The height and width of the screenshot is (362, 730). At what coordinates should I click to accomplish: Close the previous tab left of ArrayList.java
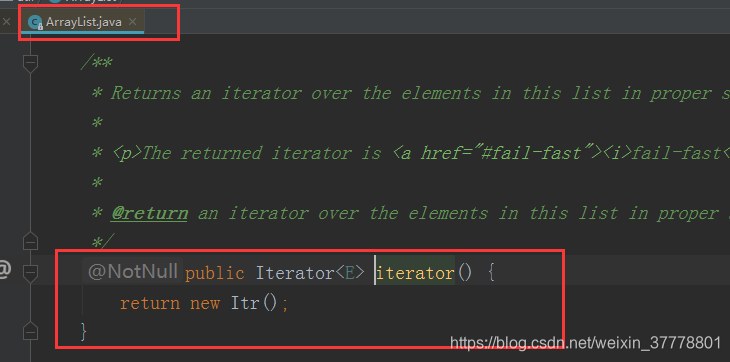(x=6, y=21)
